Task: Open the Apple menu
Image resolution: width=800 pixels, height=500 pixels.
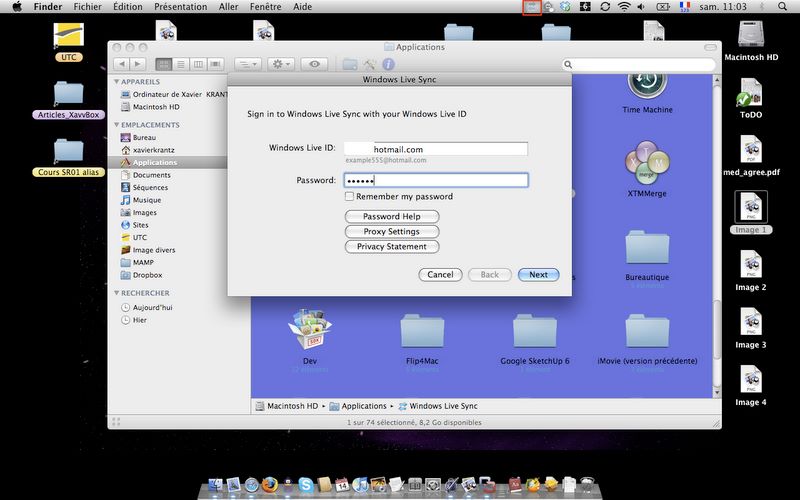Action: 17,7
